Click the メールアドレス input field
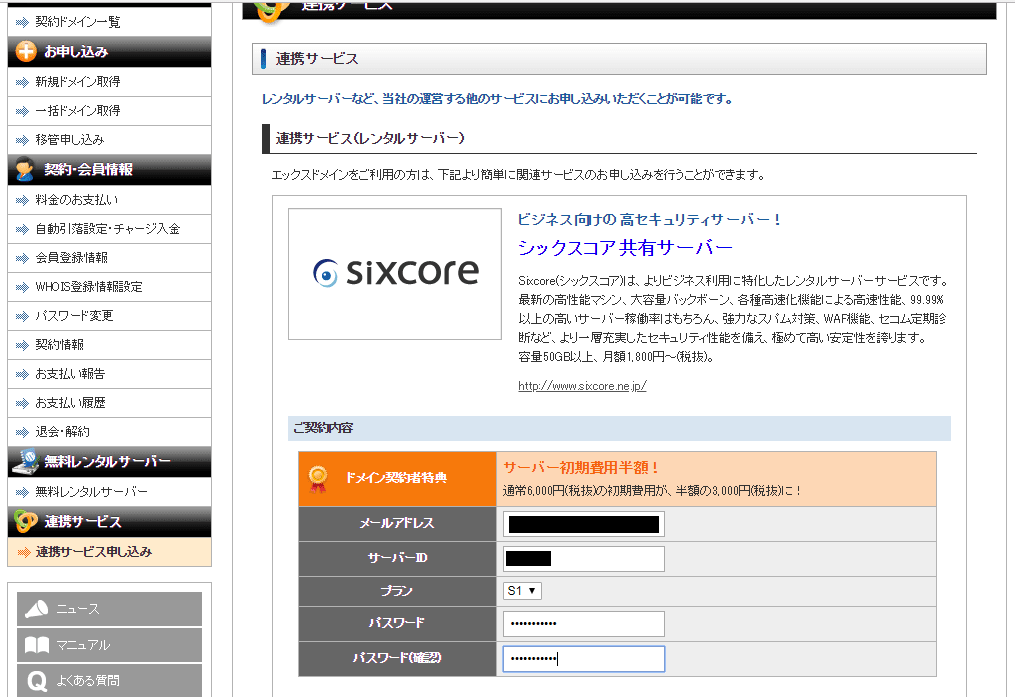Screen dimensions: 1015x697 (584, 524)
